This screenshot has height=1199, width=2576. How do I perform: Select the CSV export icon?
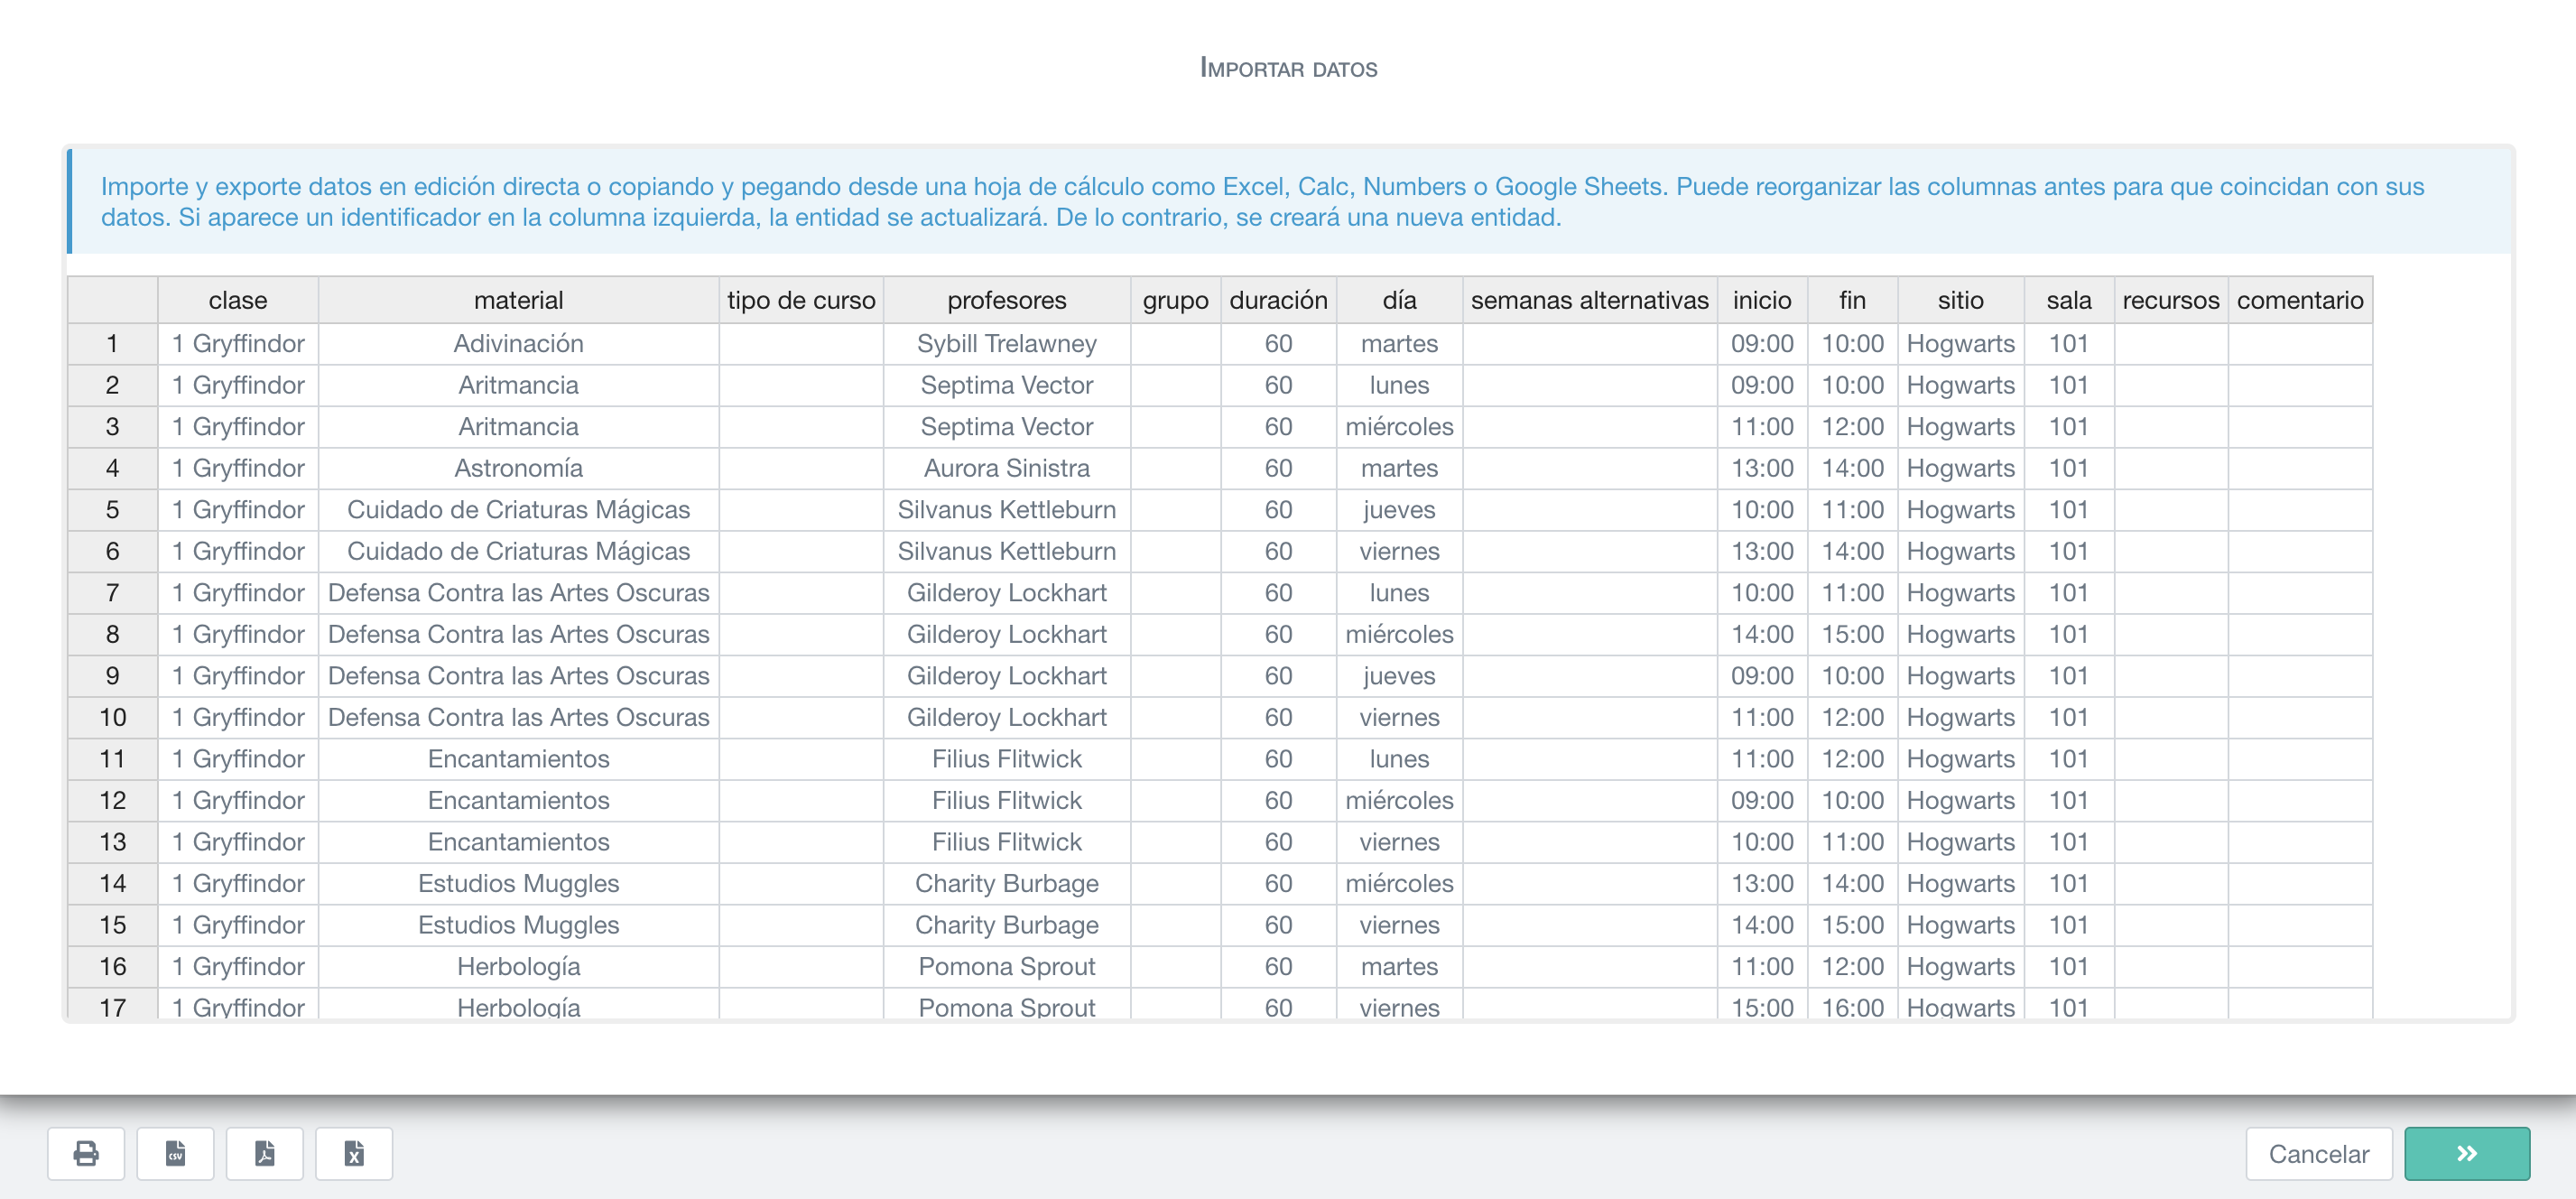tap(175, 1153)
